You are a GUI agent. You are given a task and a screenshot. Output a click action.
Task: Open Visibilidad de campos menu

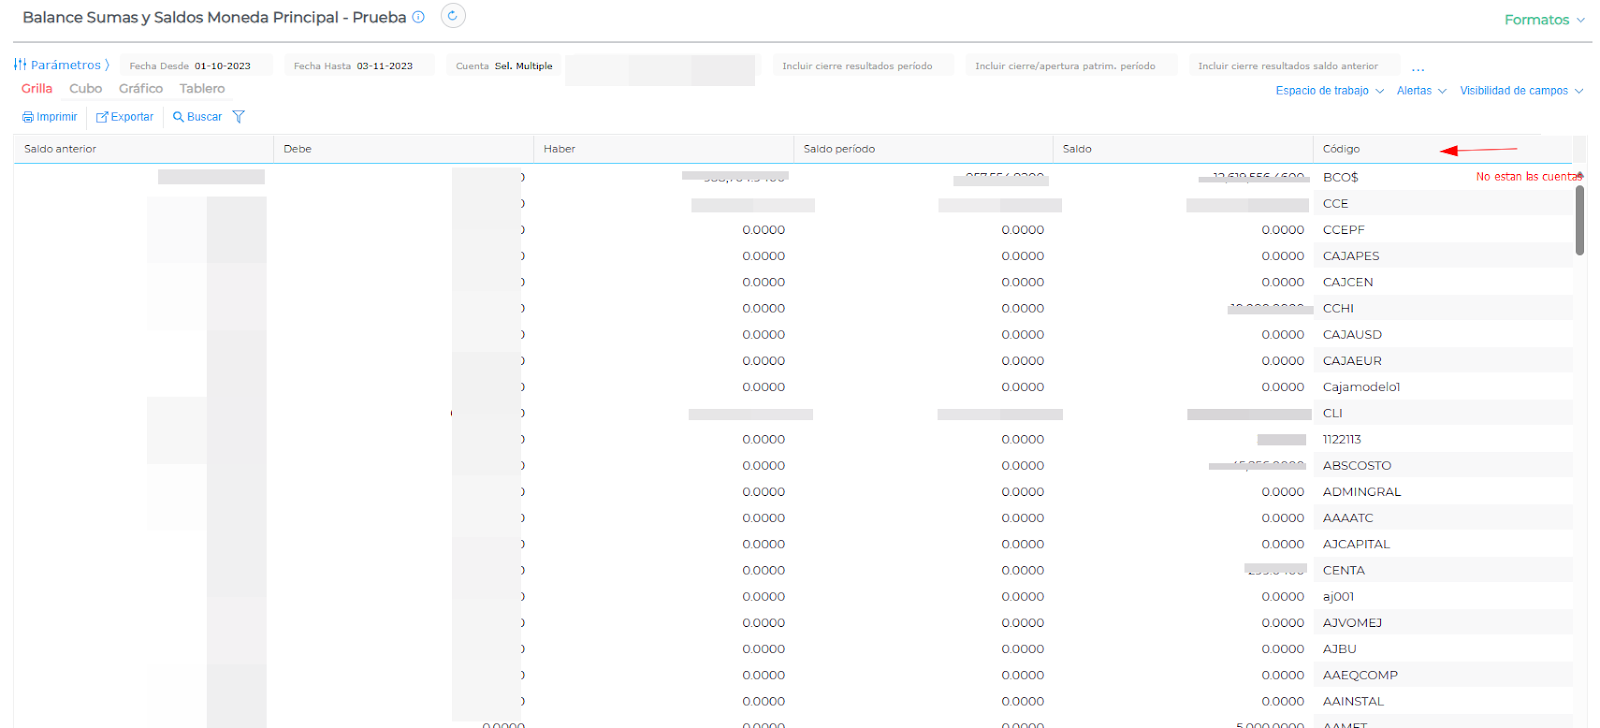(x=1521, y=91)
